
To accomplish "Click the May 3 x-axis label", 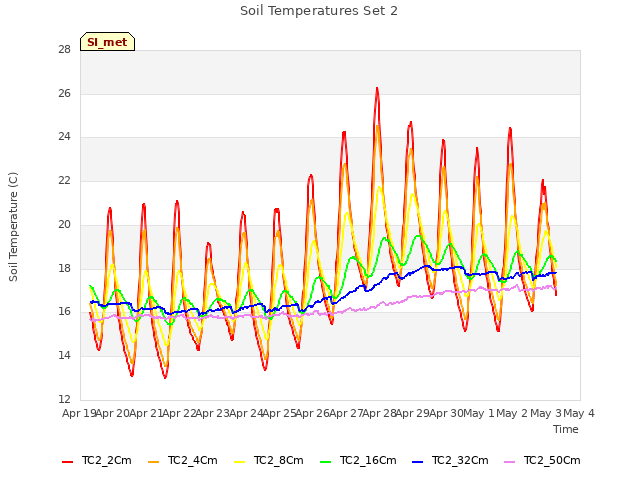I will [x=546, y=413].
